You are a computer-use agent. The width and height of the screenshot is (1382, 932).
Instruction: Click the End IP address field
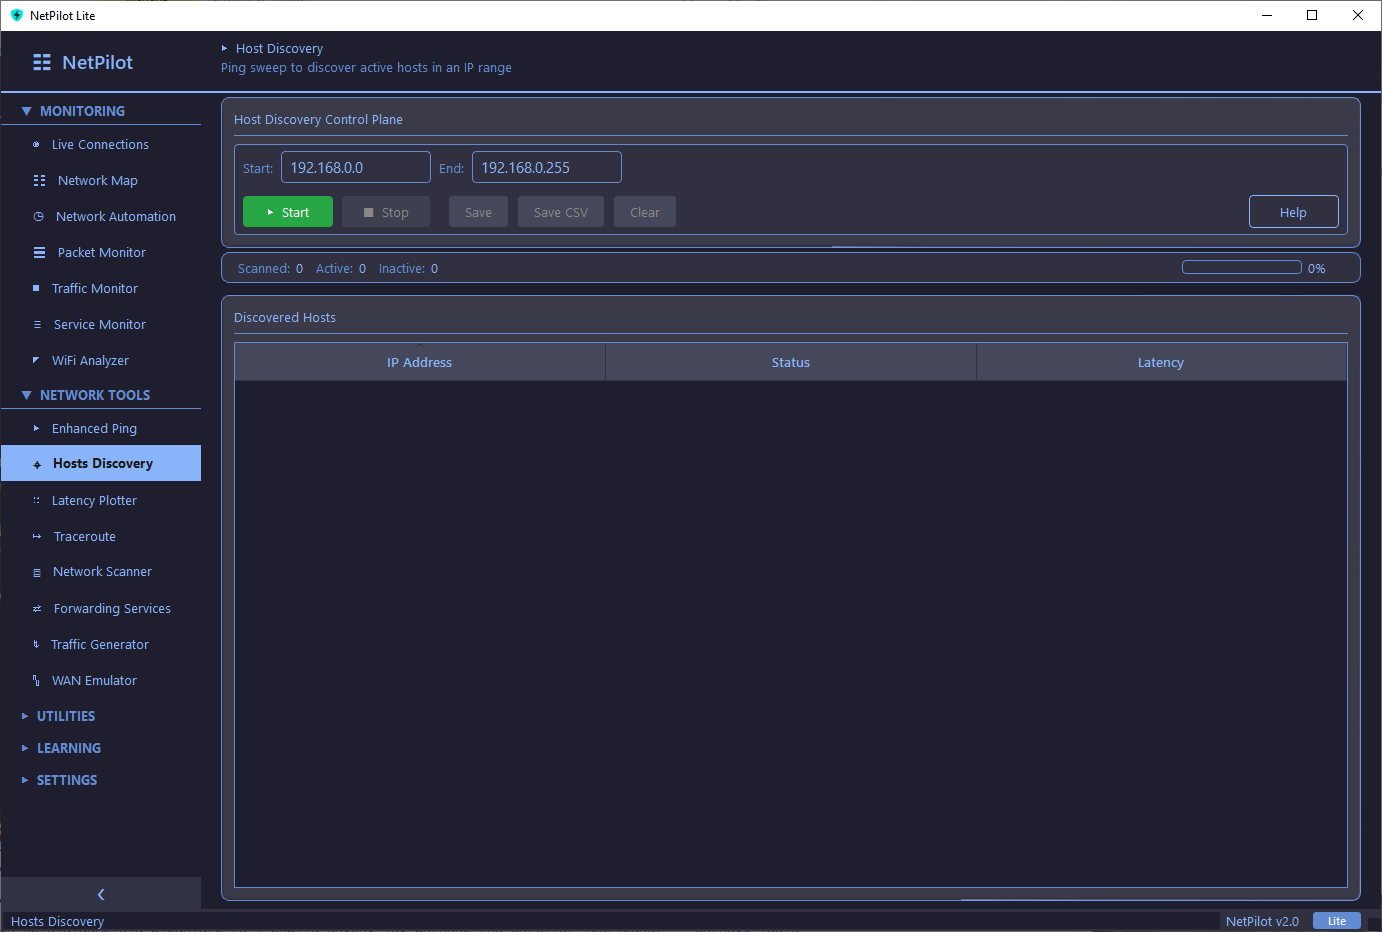point(546,166)
